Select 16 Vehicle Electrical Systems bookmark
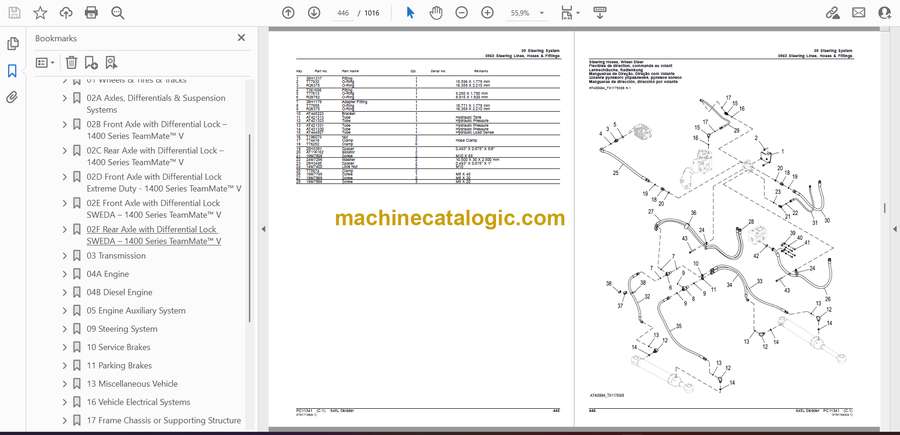 (138, 402)
